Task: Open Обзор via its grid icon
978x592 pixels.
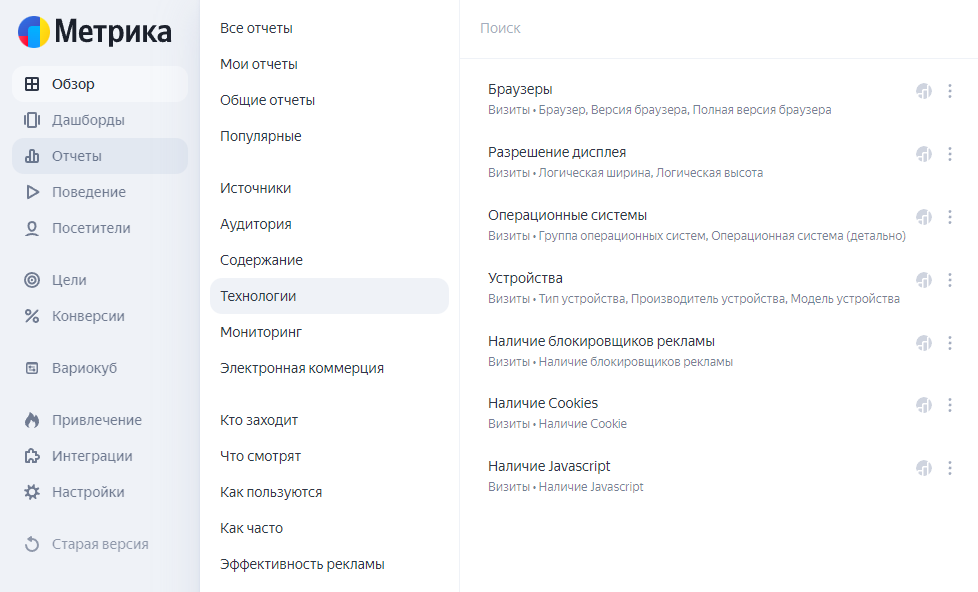Action: point(32,84)
